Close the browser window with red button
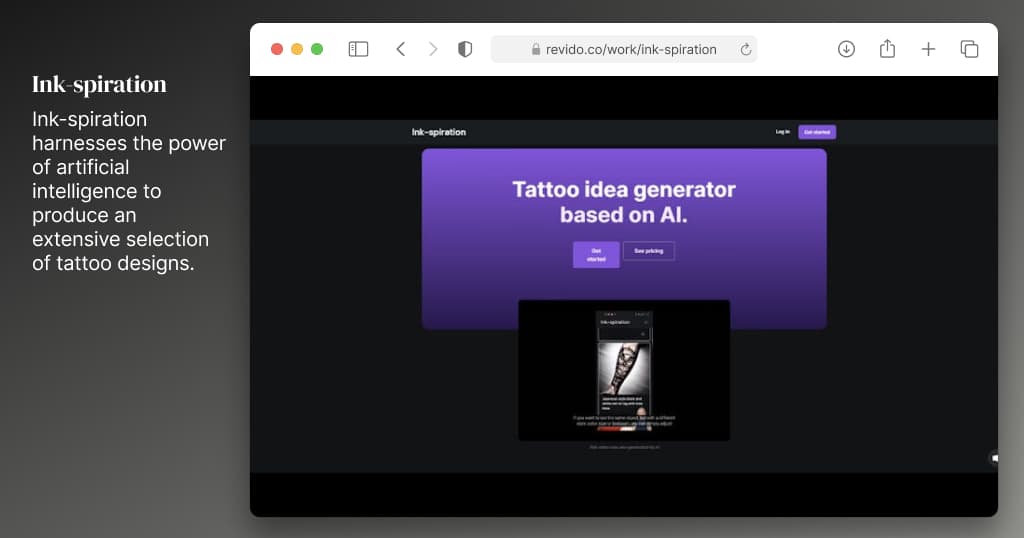Image resolution: width=1024 pixels, height=538 pixels. pyautogui.click(x=278, y=49)
